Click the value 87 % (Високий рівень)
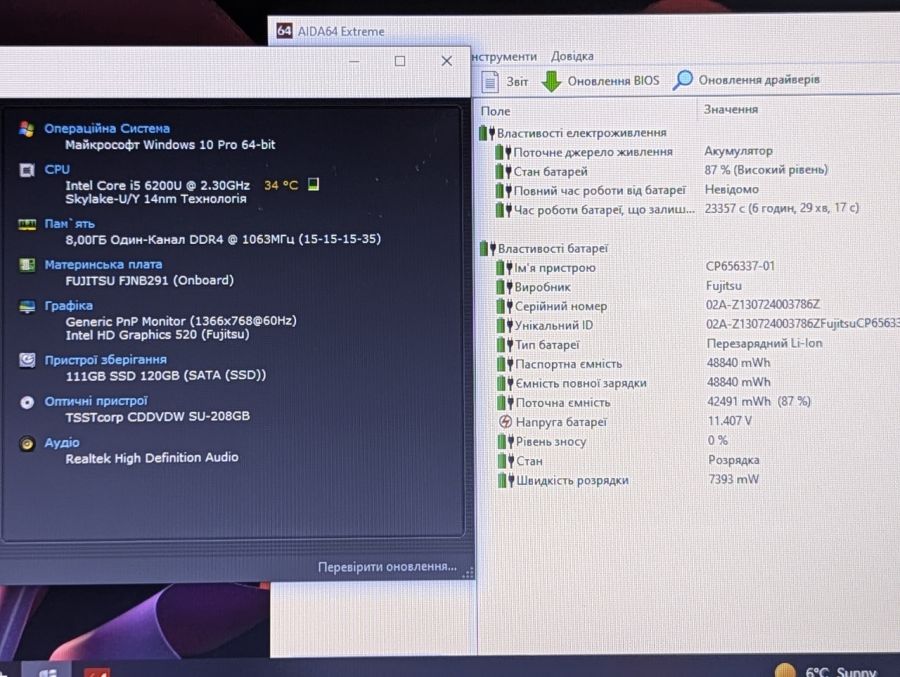 point(766,170)
